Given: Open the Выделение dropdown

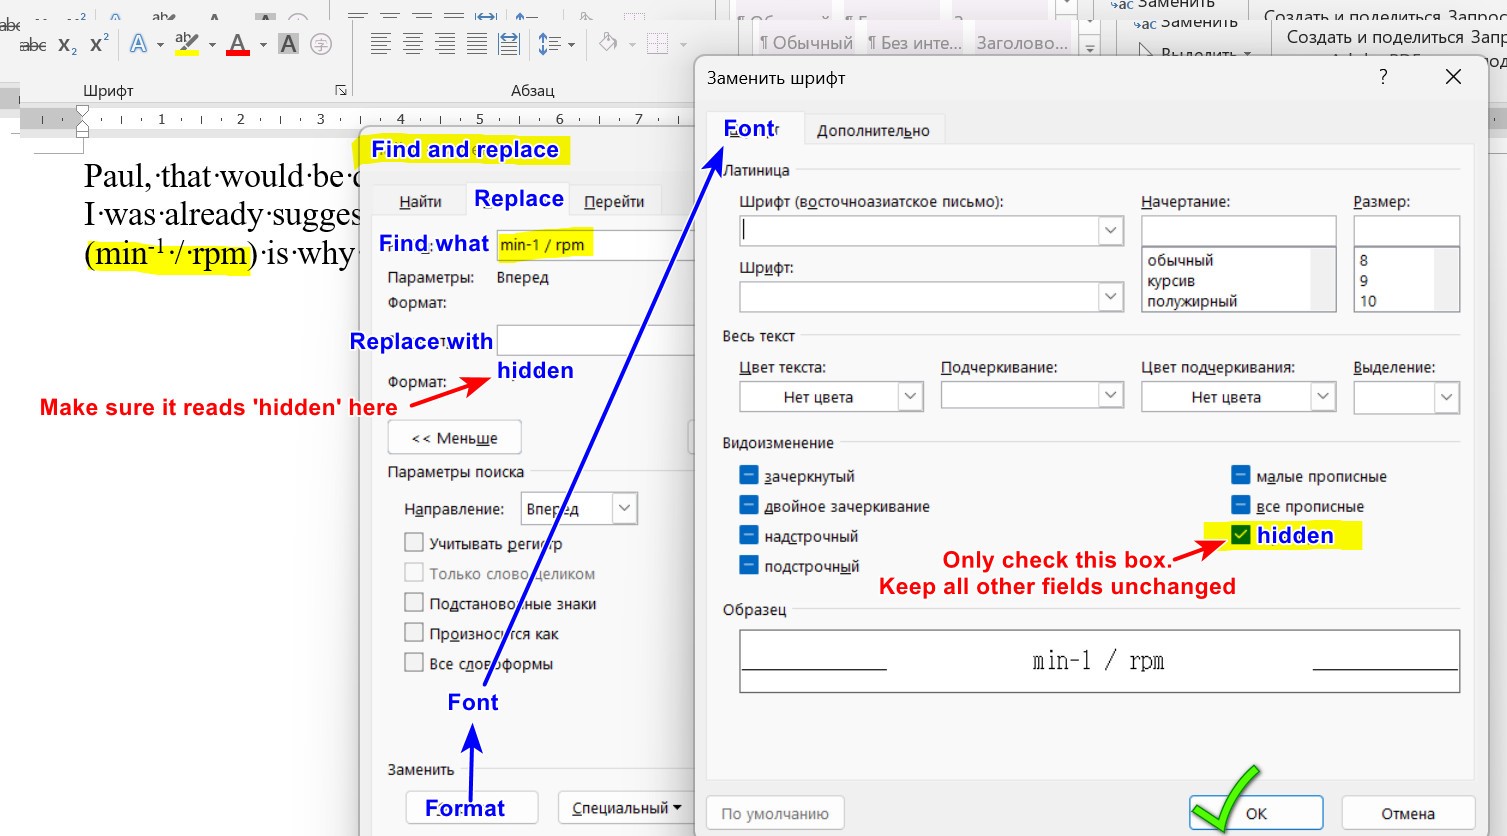Looking at the screenshot, I should click(1406, 397).
